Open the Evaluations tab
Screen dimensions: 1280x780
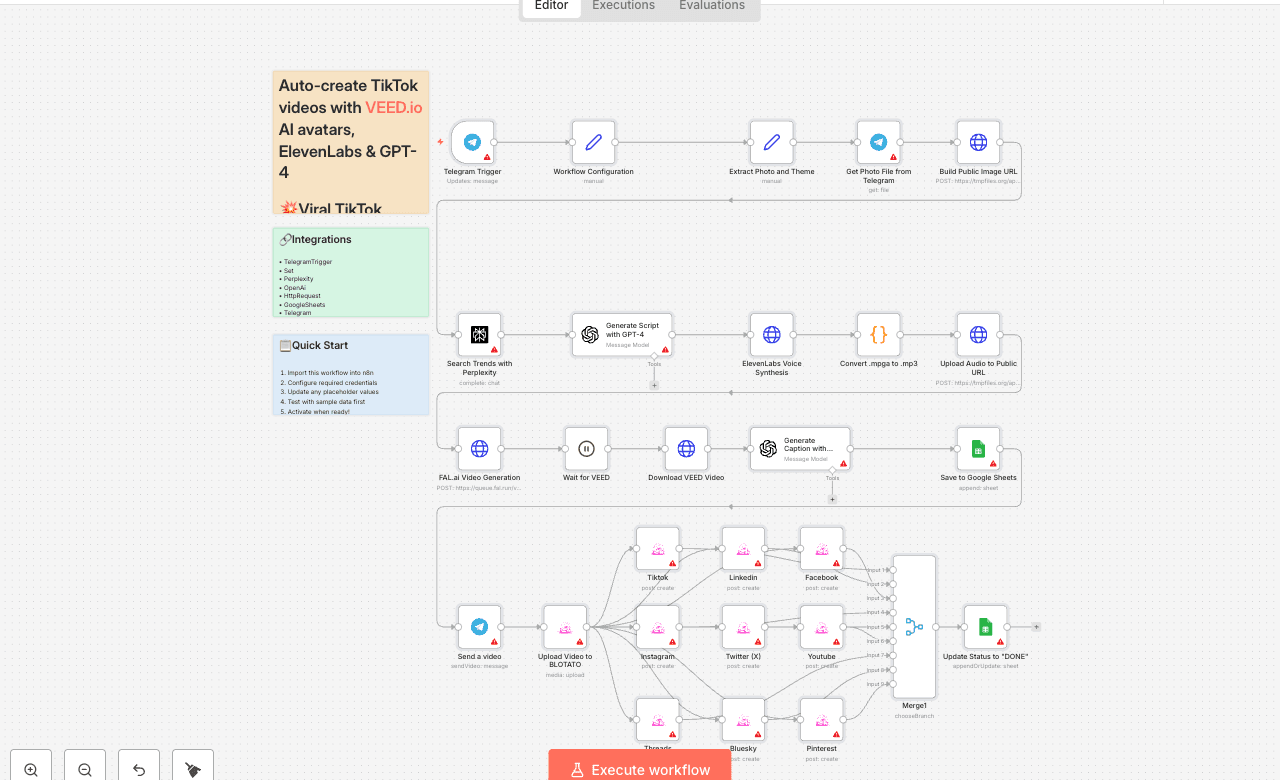click(711, 6)
